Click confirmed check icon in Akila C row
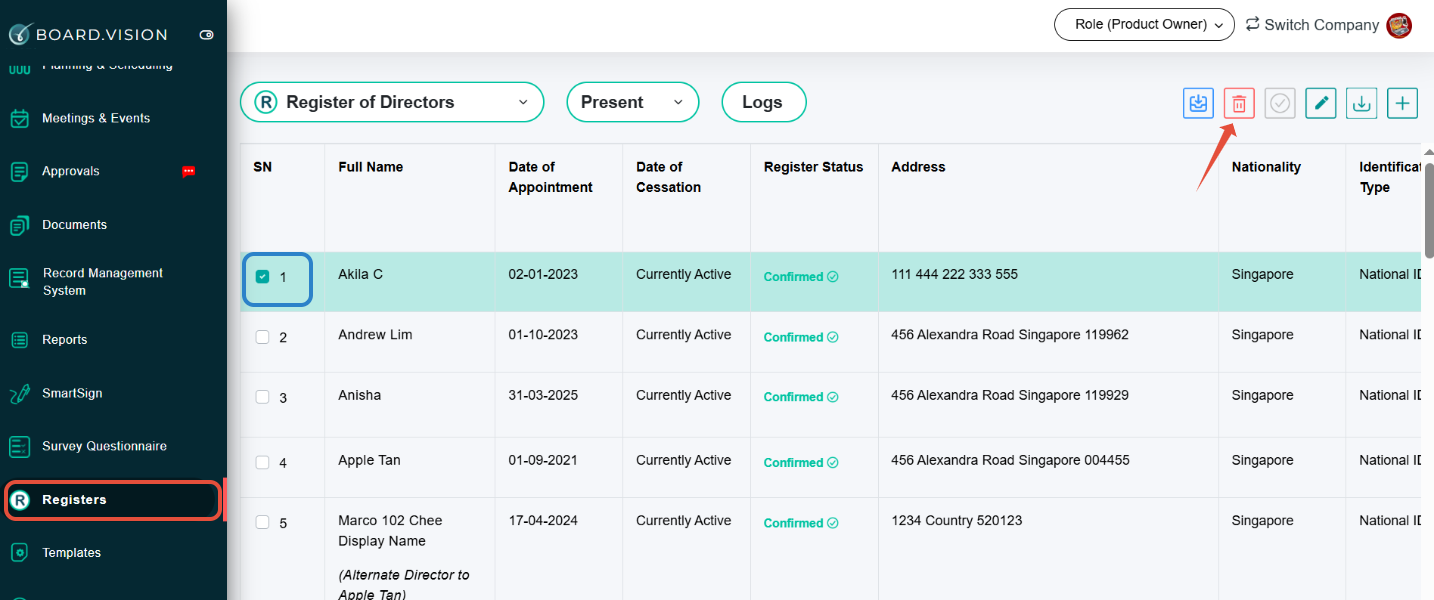The height and width of the screenshot is (600, 1434). tap(832, 277)
